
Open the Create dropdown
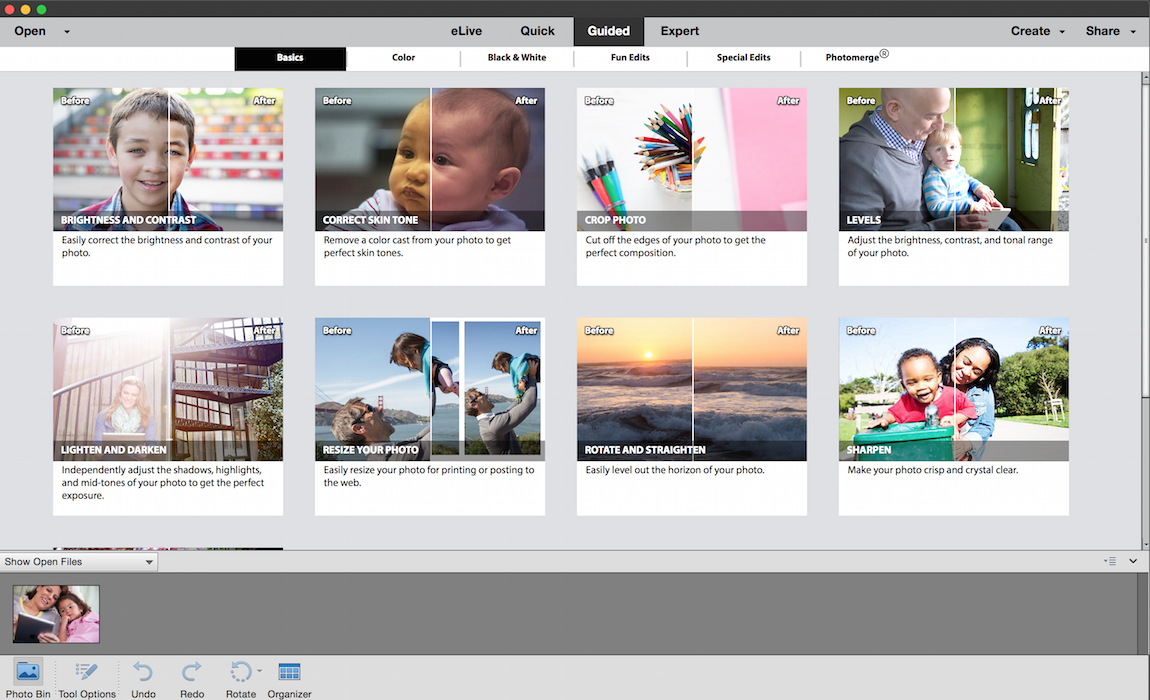[1035, 30]
